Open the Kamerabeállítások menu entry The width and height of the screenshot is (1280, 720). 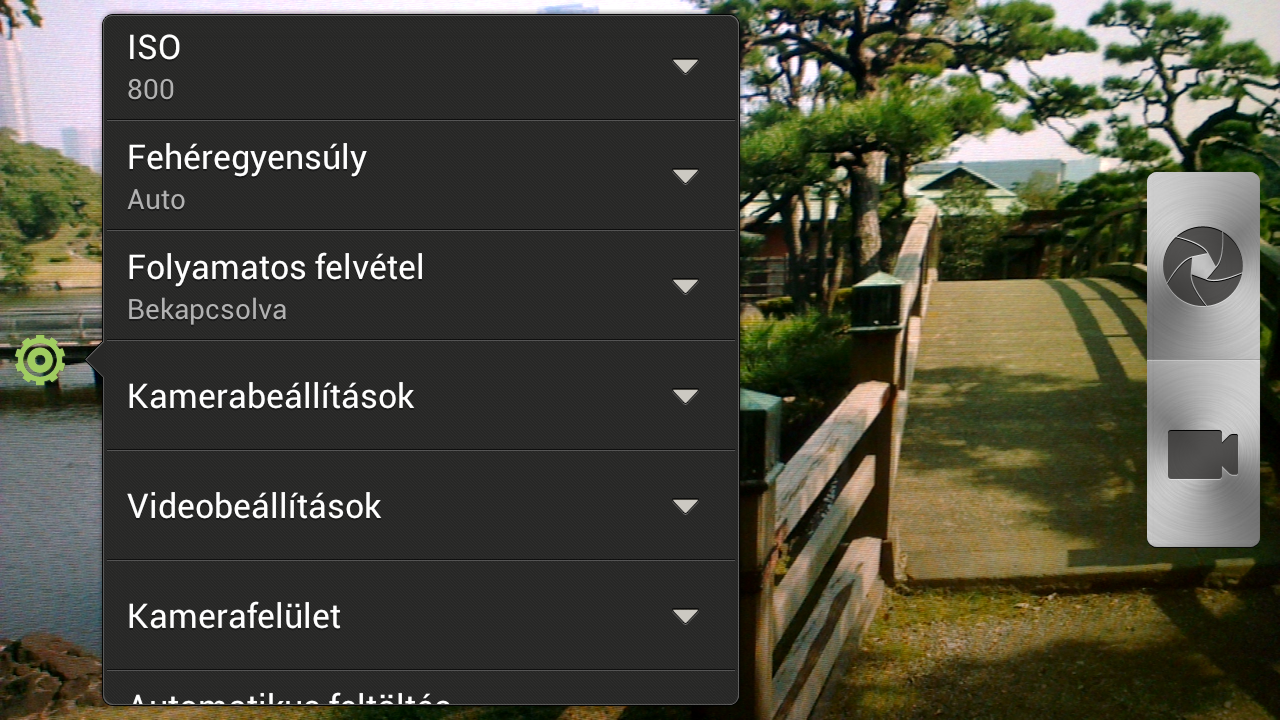(x=421, y=396)
